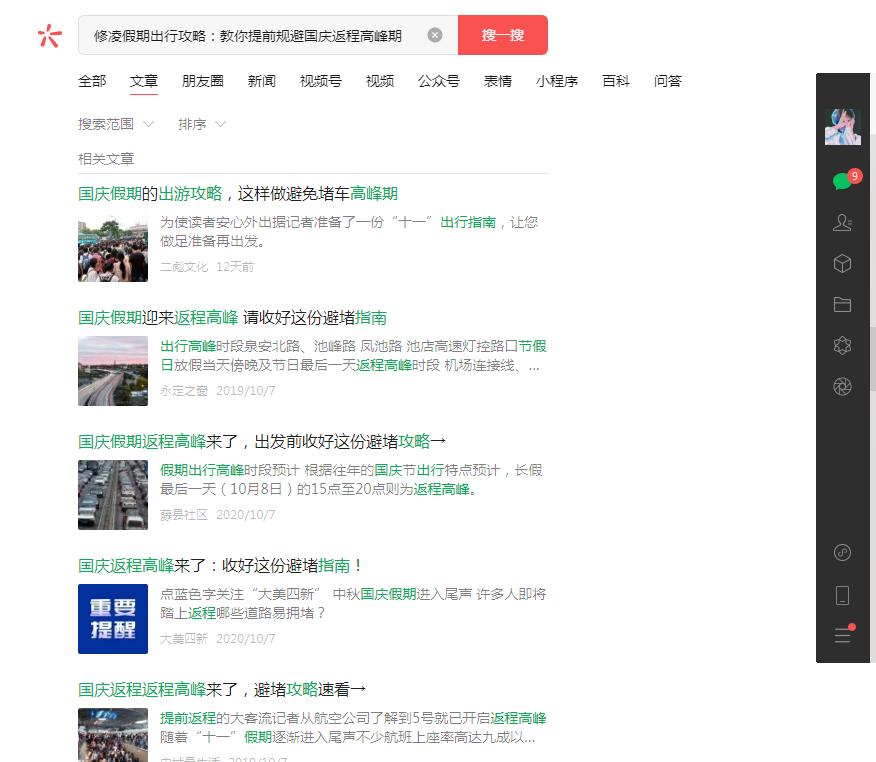876x762 pixels.
Task: Open the 问答 tab
Action: (x=668, y=81)
